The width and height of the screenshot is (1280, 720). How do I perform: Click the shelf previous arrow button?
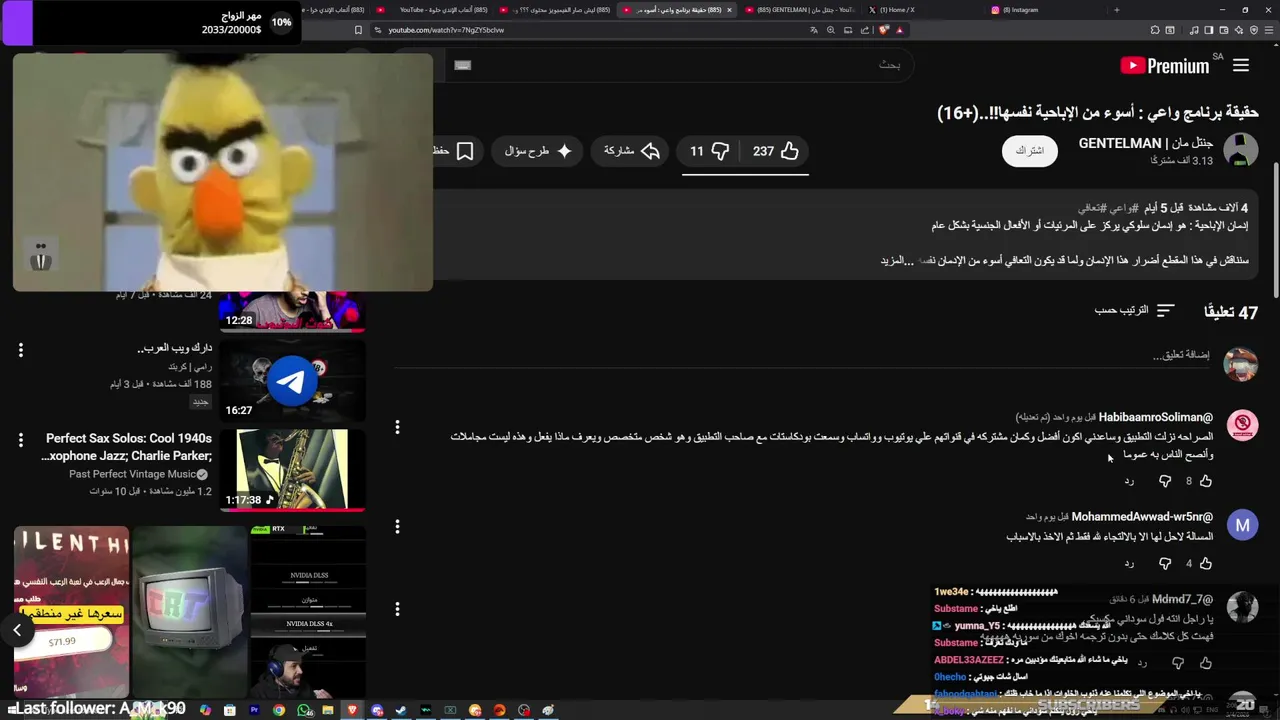(x=17, y=630)
